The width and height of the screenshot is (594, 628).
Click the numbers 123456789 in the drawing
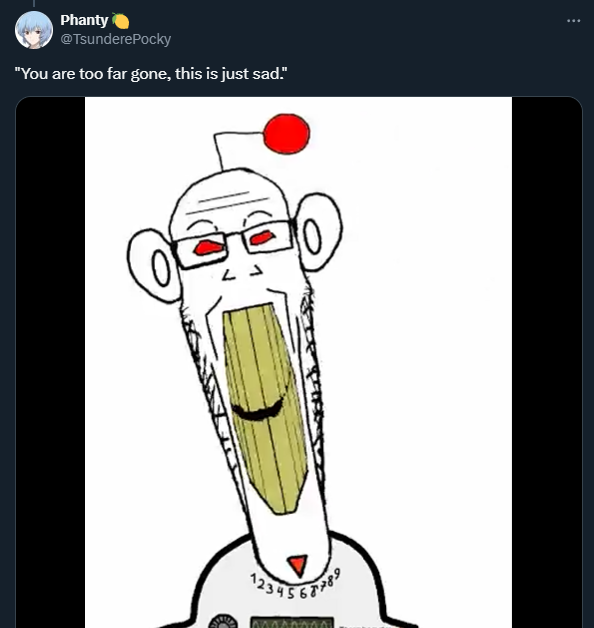(296, 586)
